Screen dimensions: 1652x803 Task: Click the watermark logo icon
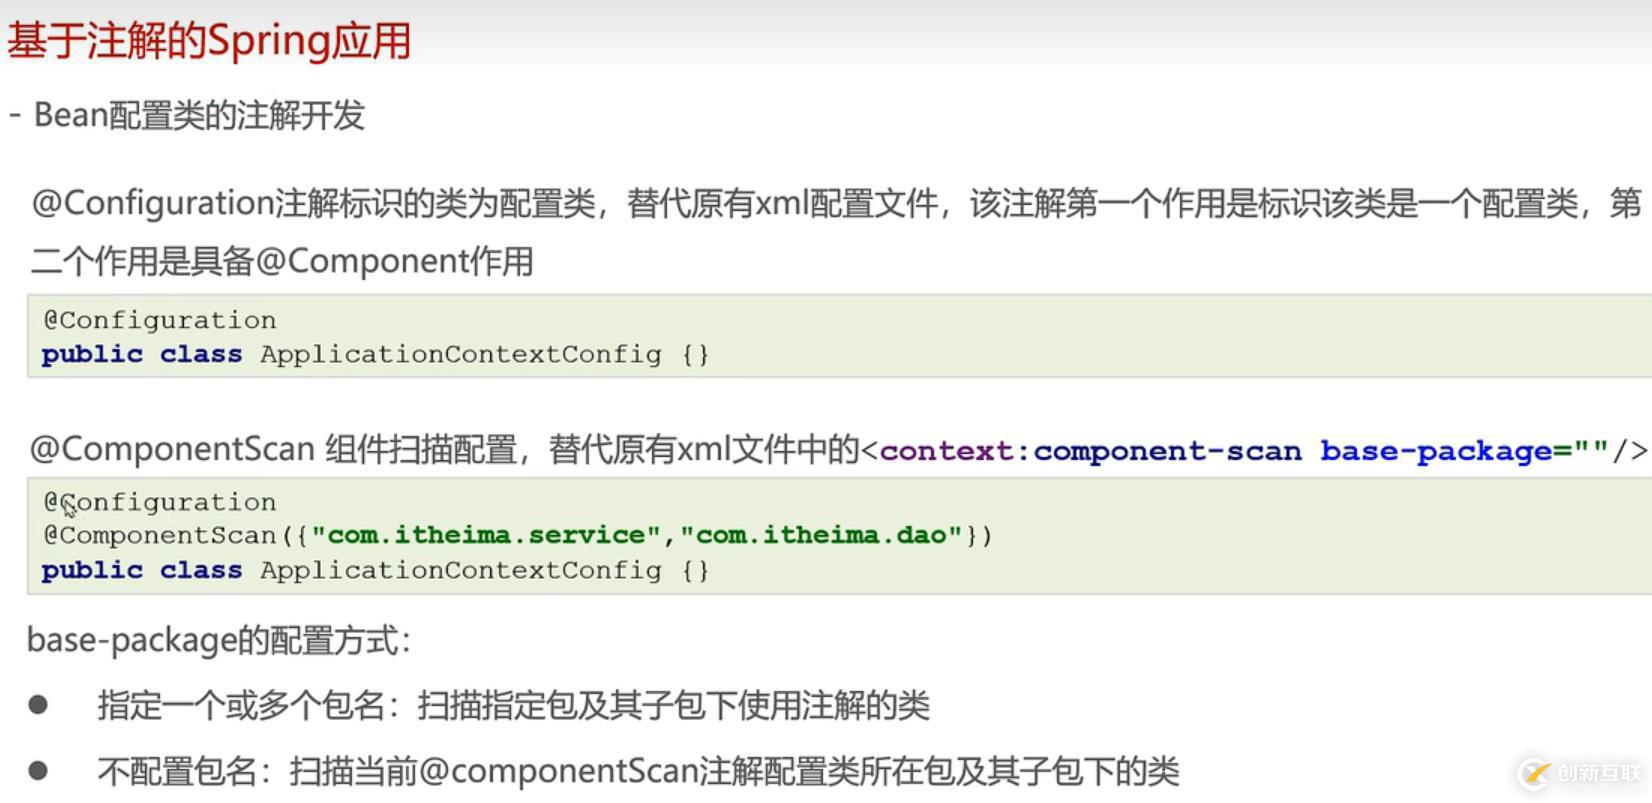pos(1534,773)
